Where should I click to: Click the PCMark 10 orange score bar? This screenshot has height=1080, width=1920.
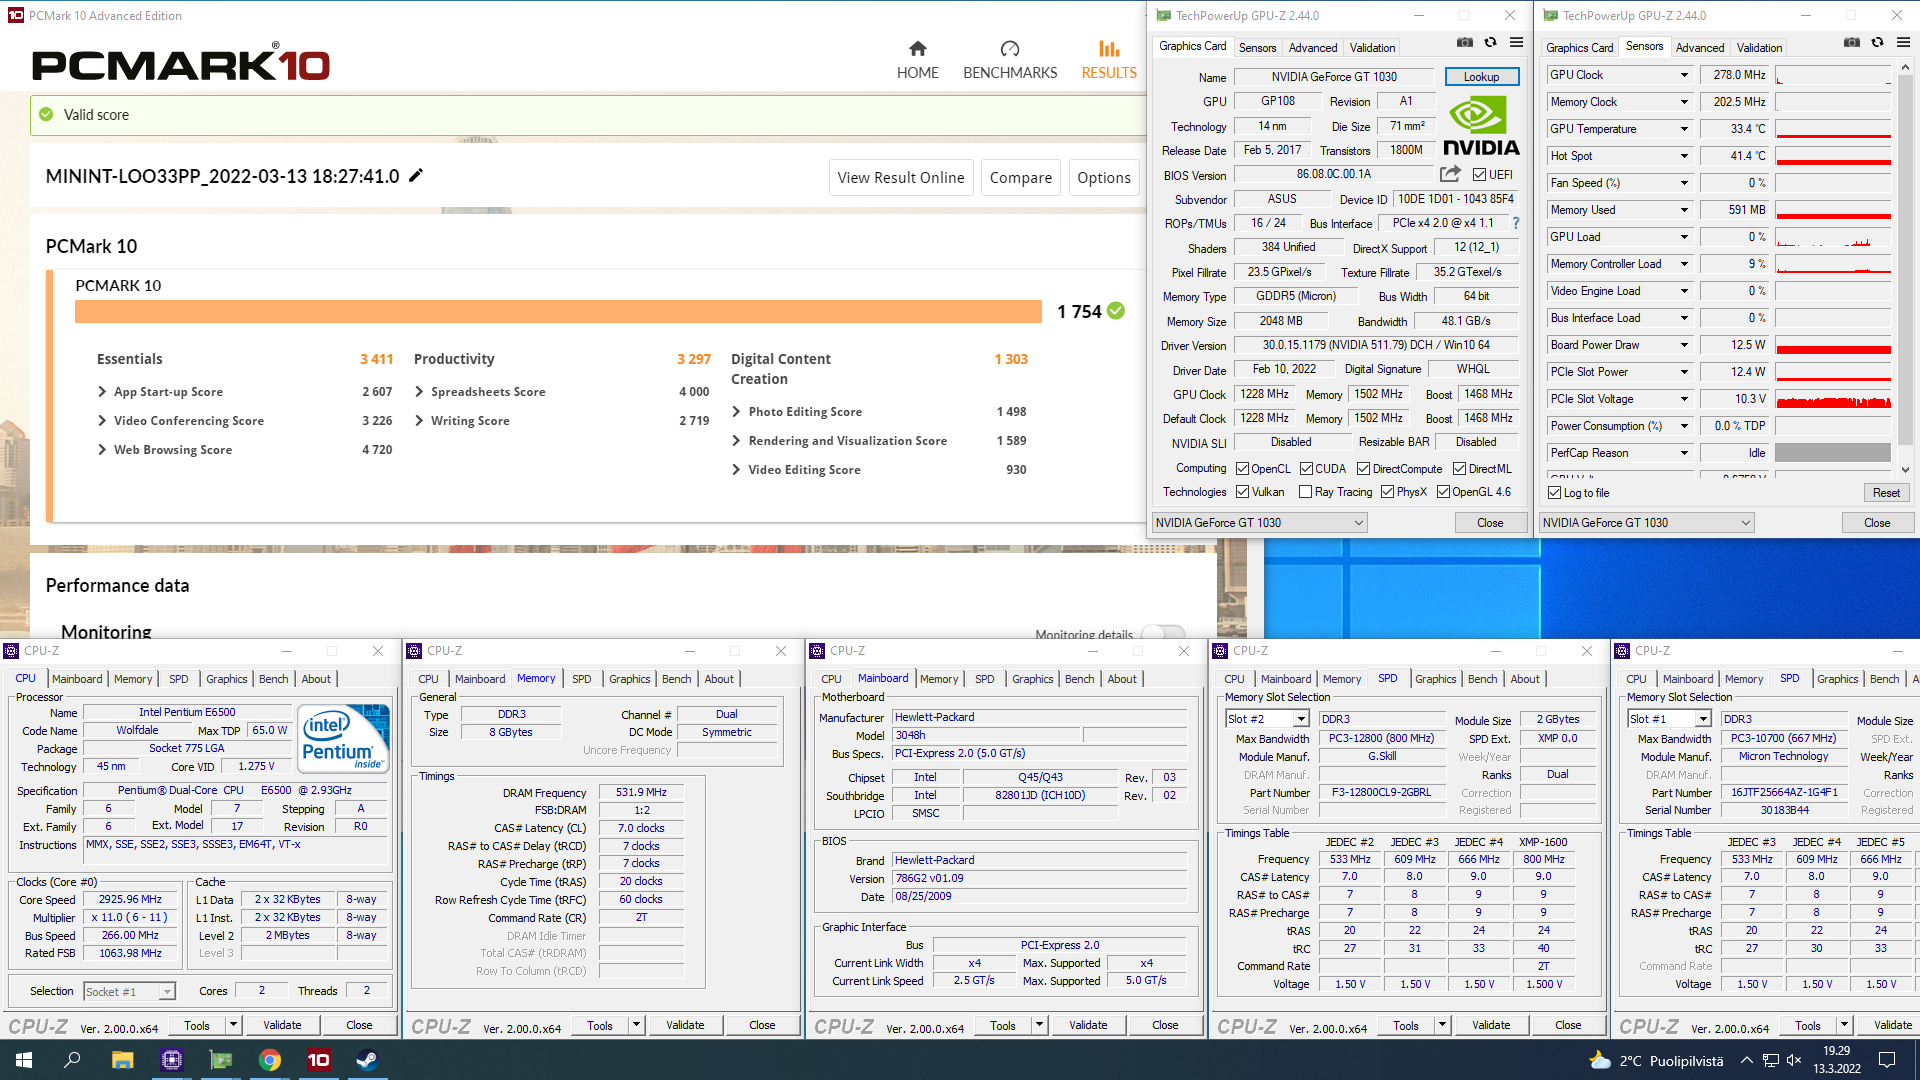(x=558, y=311)
